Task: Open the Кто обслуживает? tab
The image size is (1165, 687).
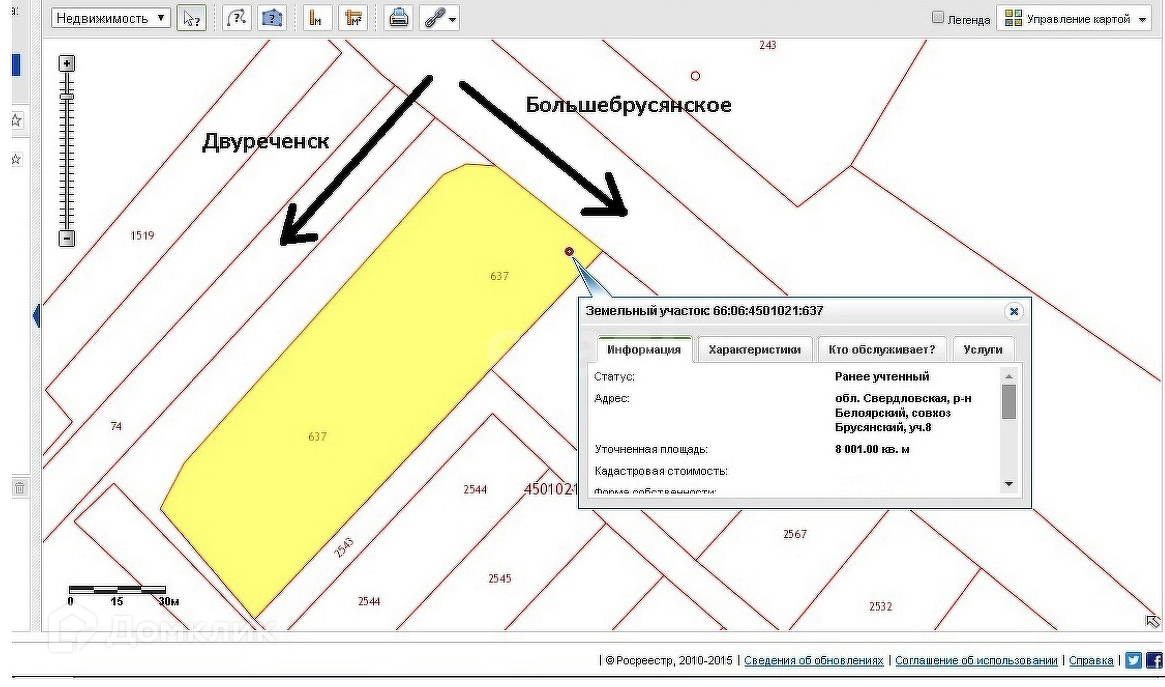Action: 882,349
